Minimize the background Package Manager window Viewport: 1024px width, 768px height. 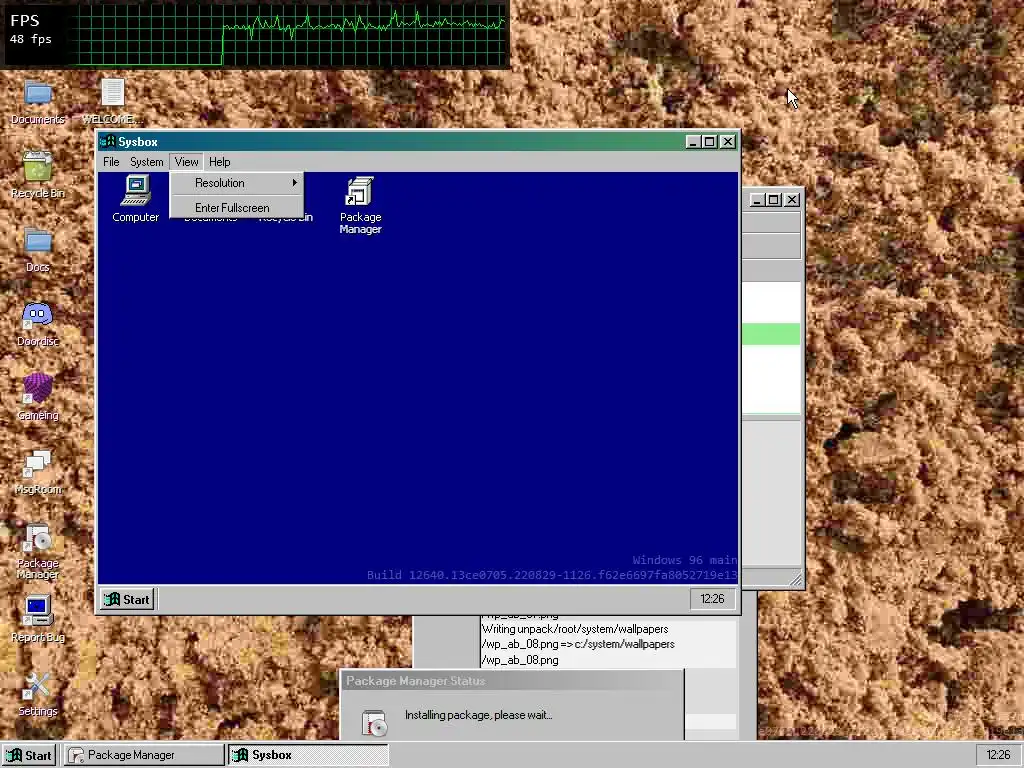pyautogui.click(x=758, y=200)
